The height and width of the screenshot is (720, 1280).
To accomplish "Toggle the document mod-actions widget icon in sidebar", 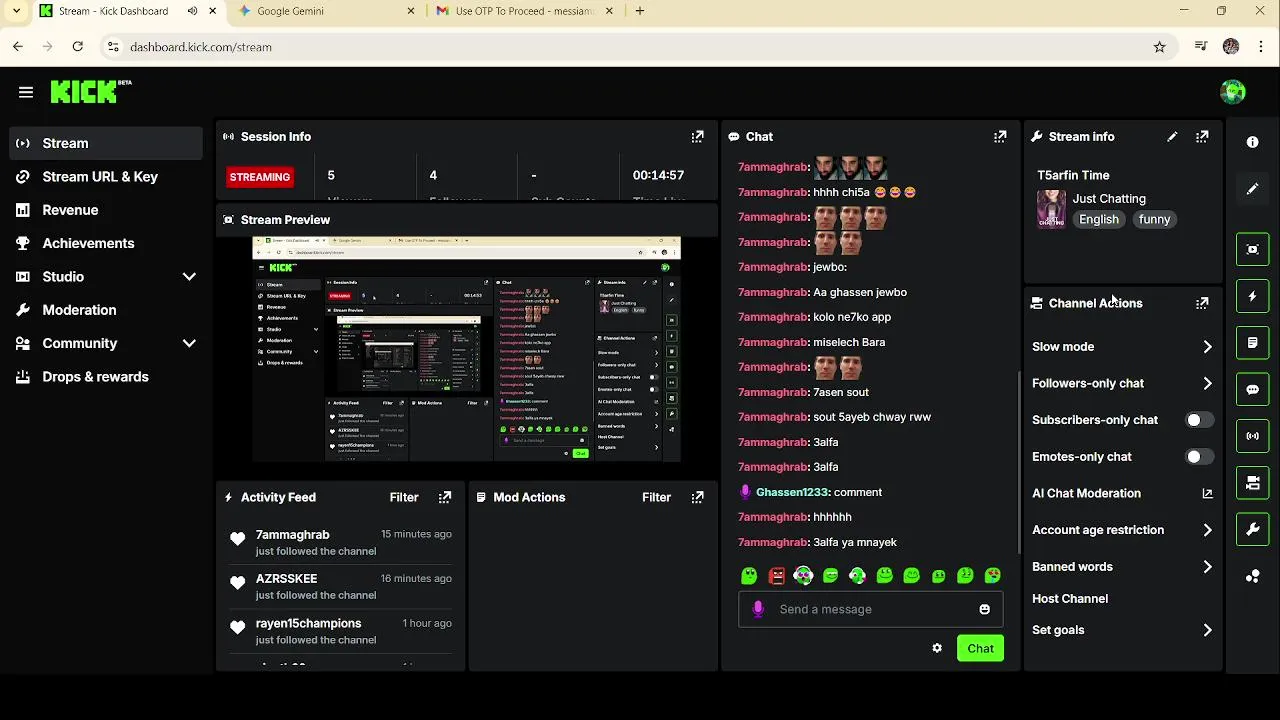I will pos(1253,343).
